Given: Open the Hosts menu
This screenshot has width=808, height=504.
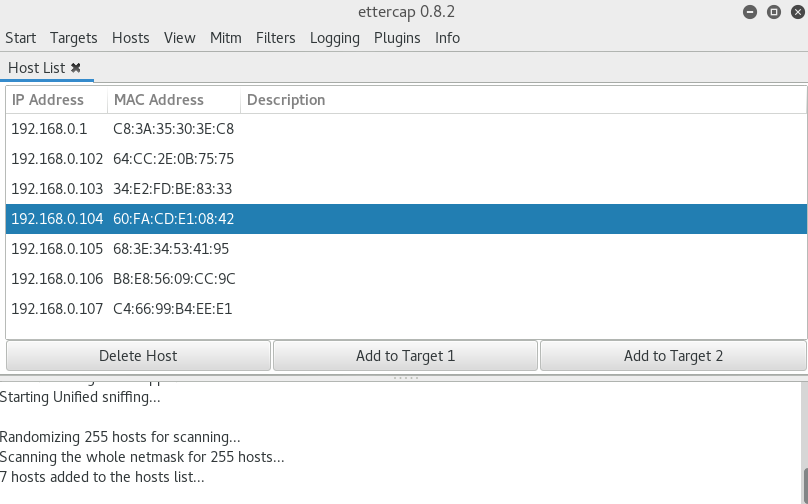Looking at the screenshot, I should (130, 38).
